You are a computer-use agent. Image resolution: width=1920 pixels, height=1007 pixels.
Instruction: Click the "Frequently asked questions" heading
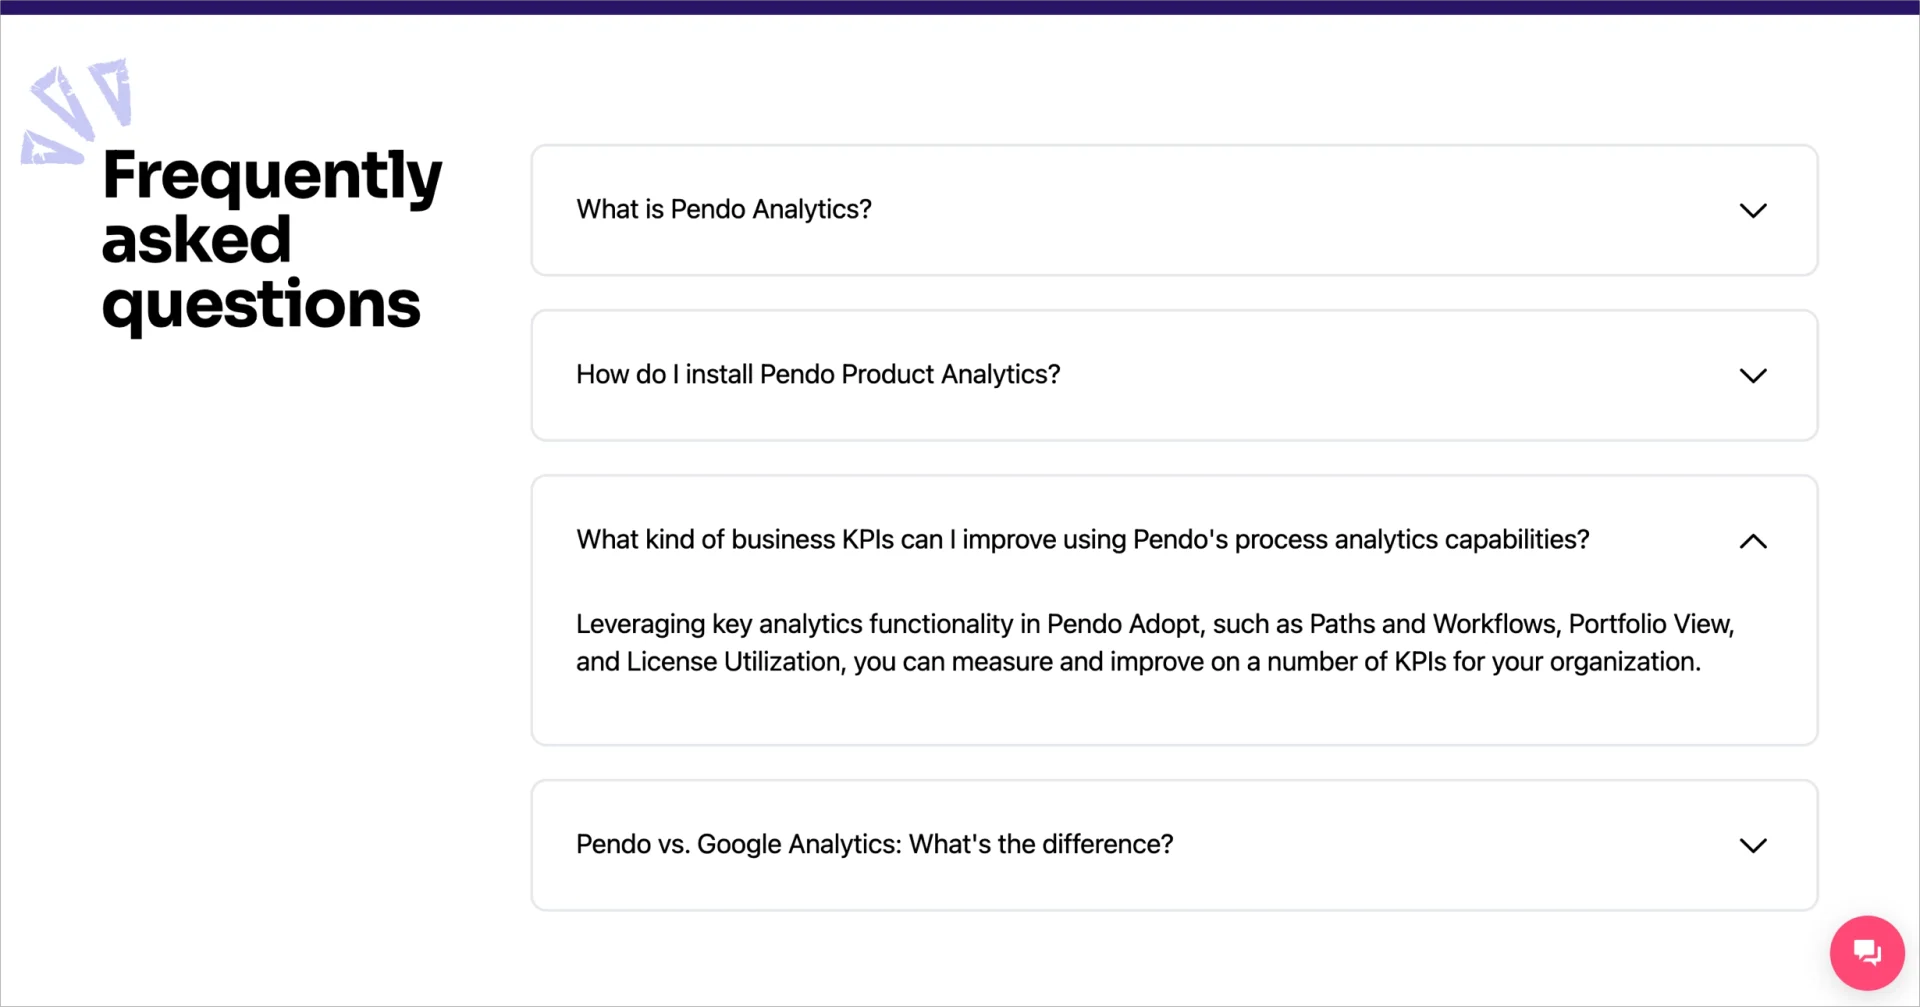(x=271, y=240)
